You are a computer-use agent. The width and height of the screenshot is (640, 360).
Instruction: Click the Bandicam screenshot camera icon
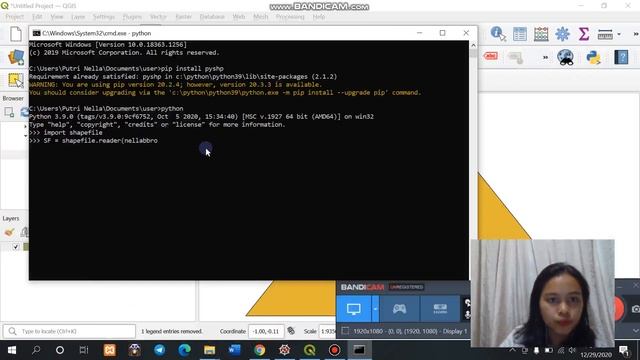coord(635,309)
